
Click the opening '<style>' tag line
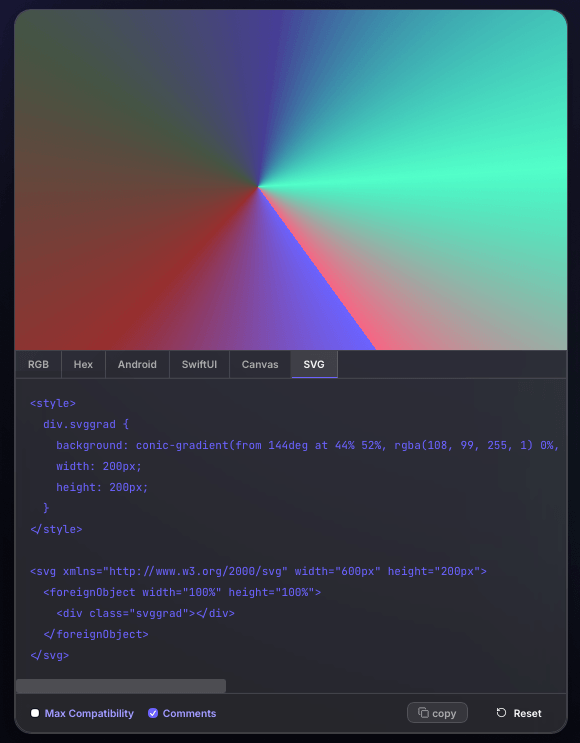point(53,403)
